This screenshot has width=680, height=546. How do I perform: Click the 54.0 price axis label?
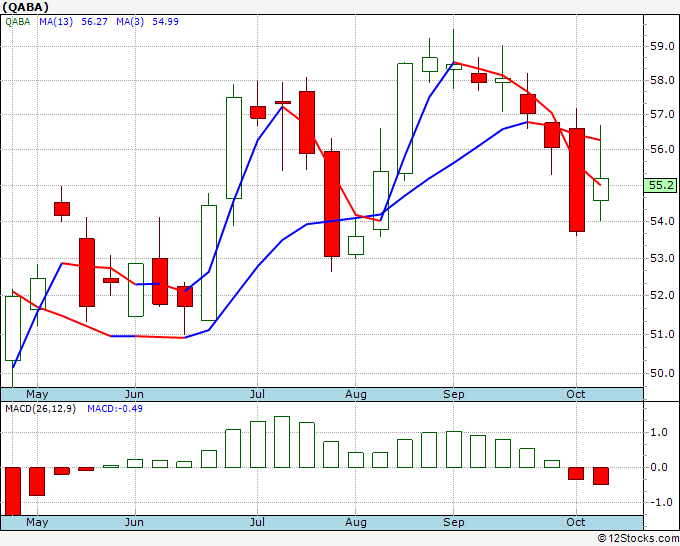click(x=662, y=221)
